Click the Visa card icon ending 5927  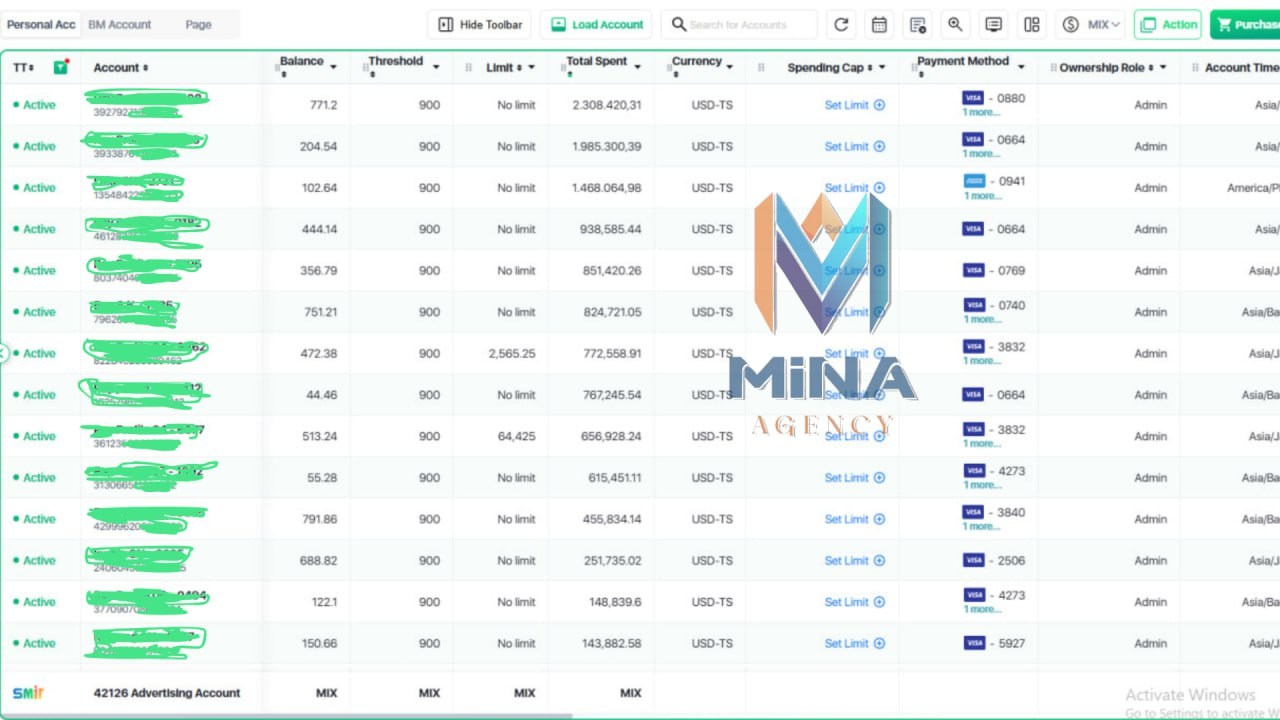[x=974, y=643]
